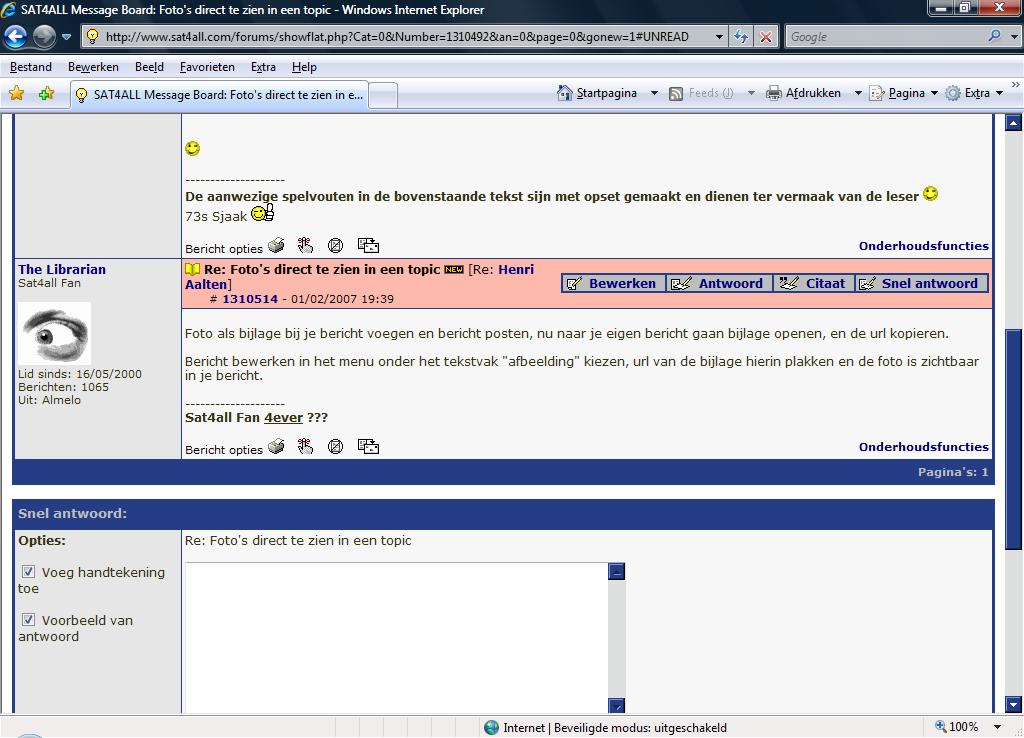Screen dimensions: 1024x738
Task: Expand the Startpagina dropdown arrow
Action: coord(654,93)
